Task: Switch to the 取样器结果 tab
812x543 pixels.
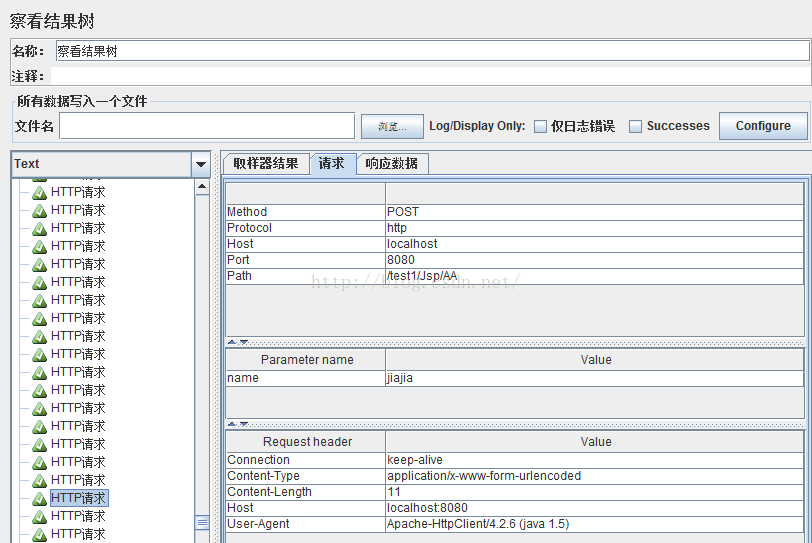Action: coord(266,164)
